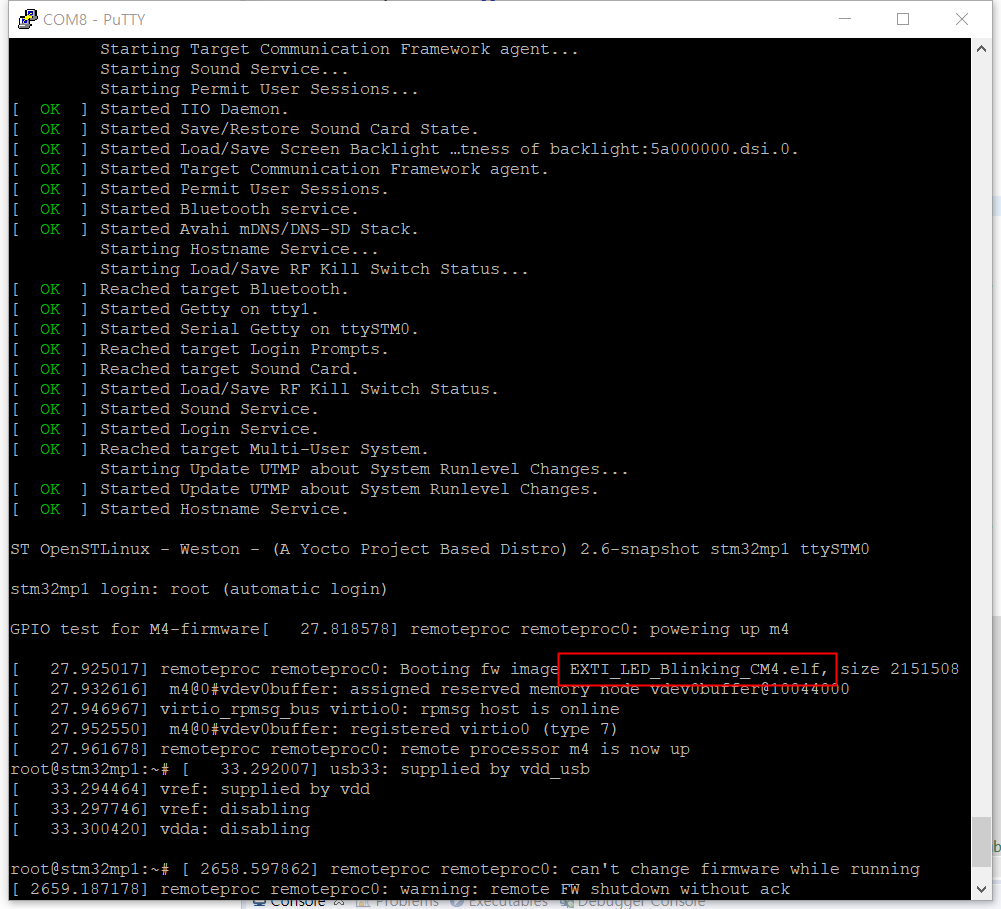
Task: Click 'Started Load/Save Screen Backlight' line
Action: click(x=405, y=149)
